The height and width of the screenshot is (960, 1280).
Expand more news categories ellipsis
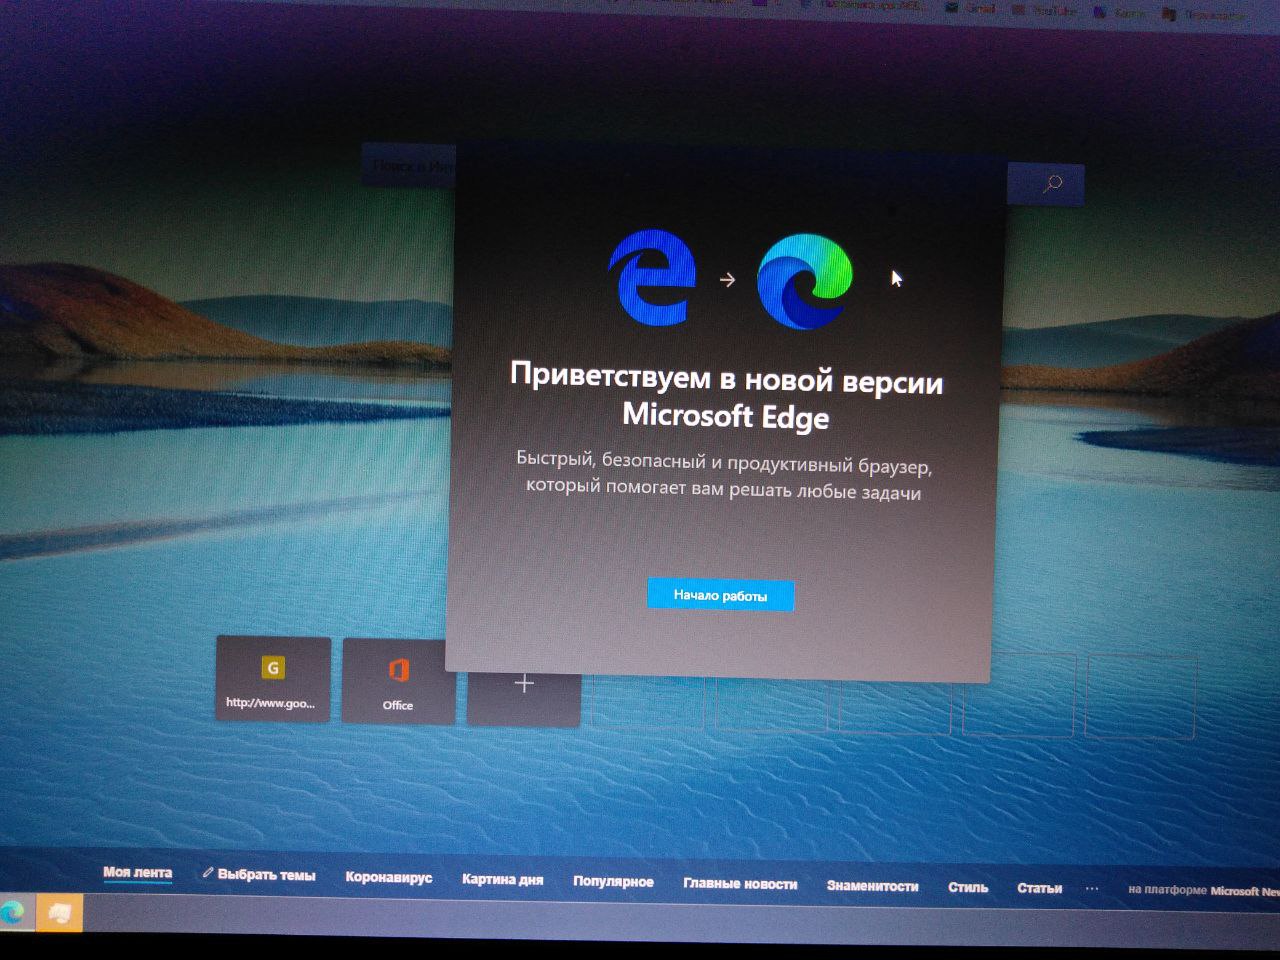click(x=1092, y=888)
